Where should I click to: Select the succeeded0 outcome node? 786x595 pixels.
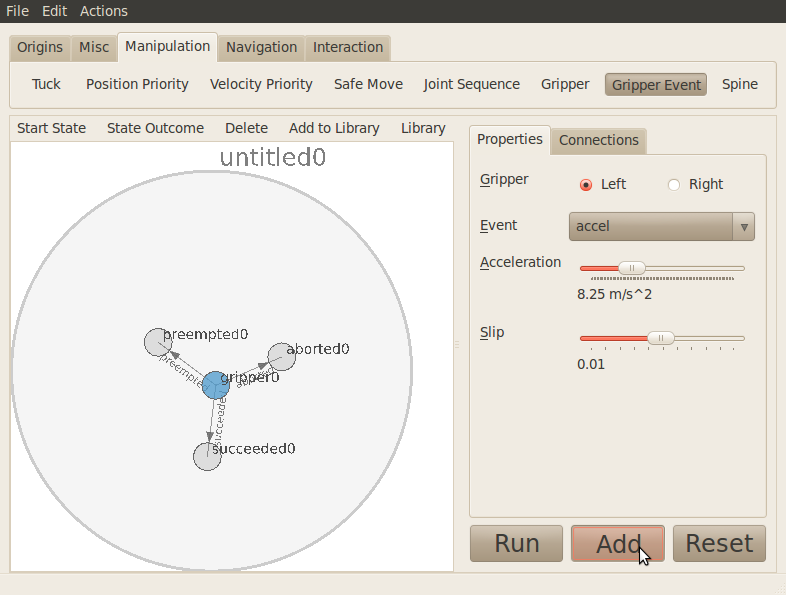click(x=206, y=456)
